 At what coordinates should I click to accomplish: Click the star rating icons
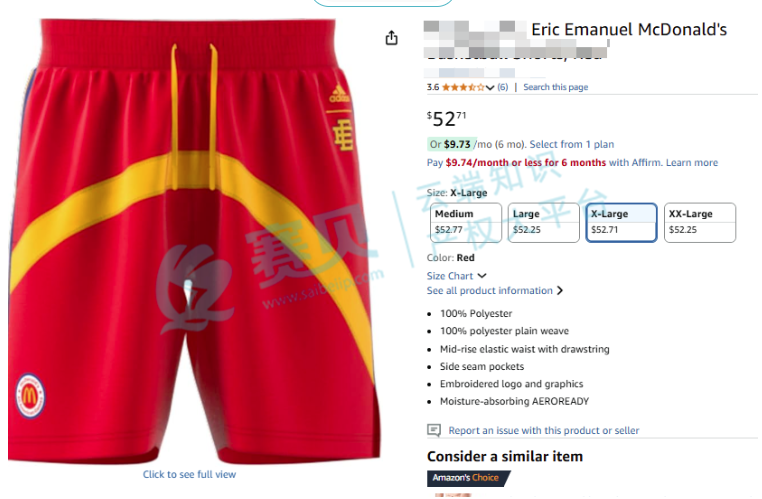point(463,87)
